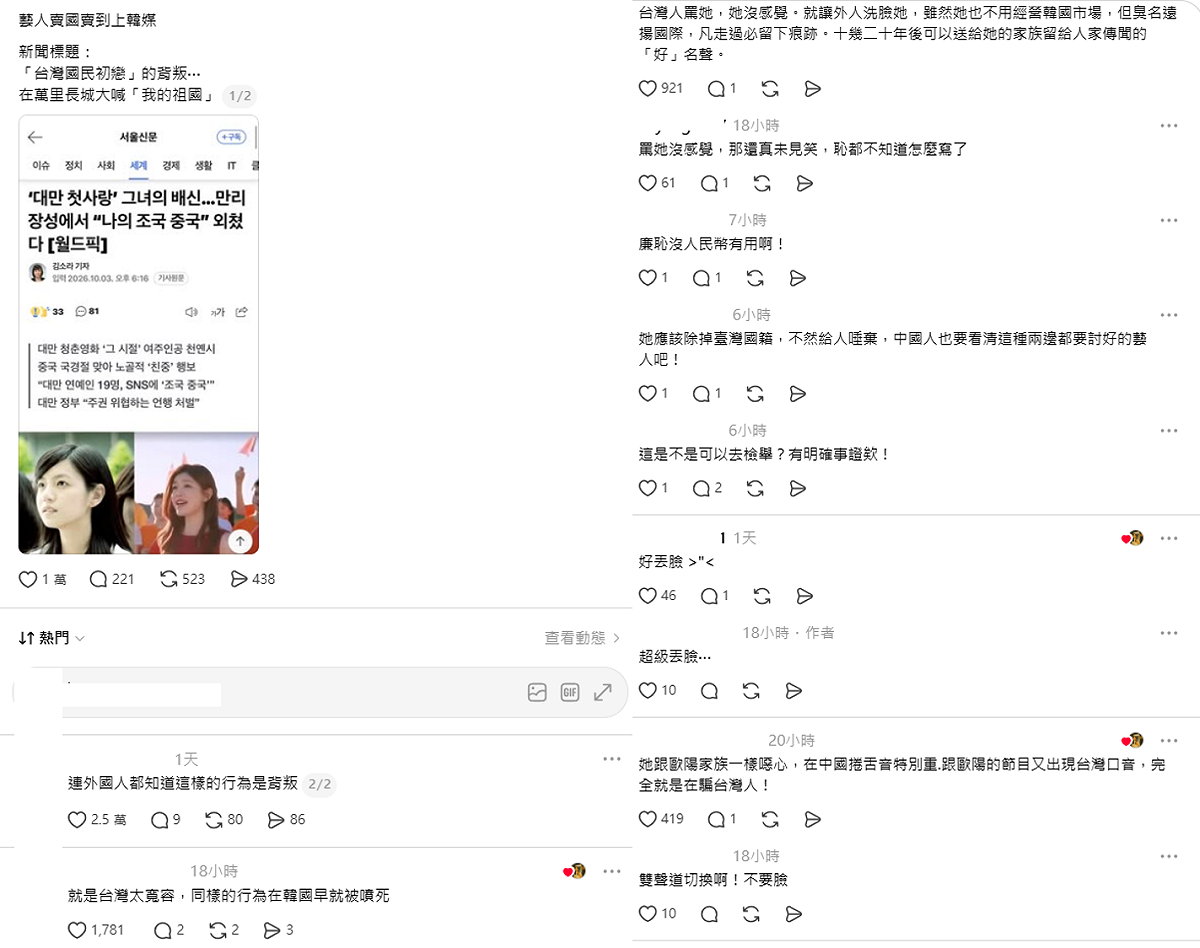
Task: Open the main post's 221 replies
Action: coord(98,579)
